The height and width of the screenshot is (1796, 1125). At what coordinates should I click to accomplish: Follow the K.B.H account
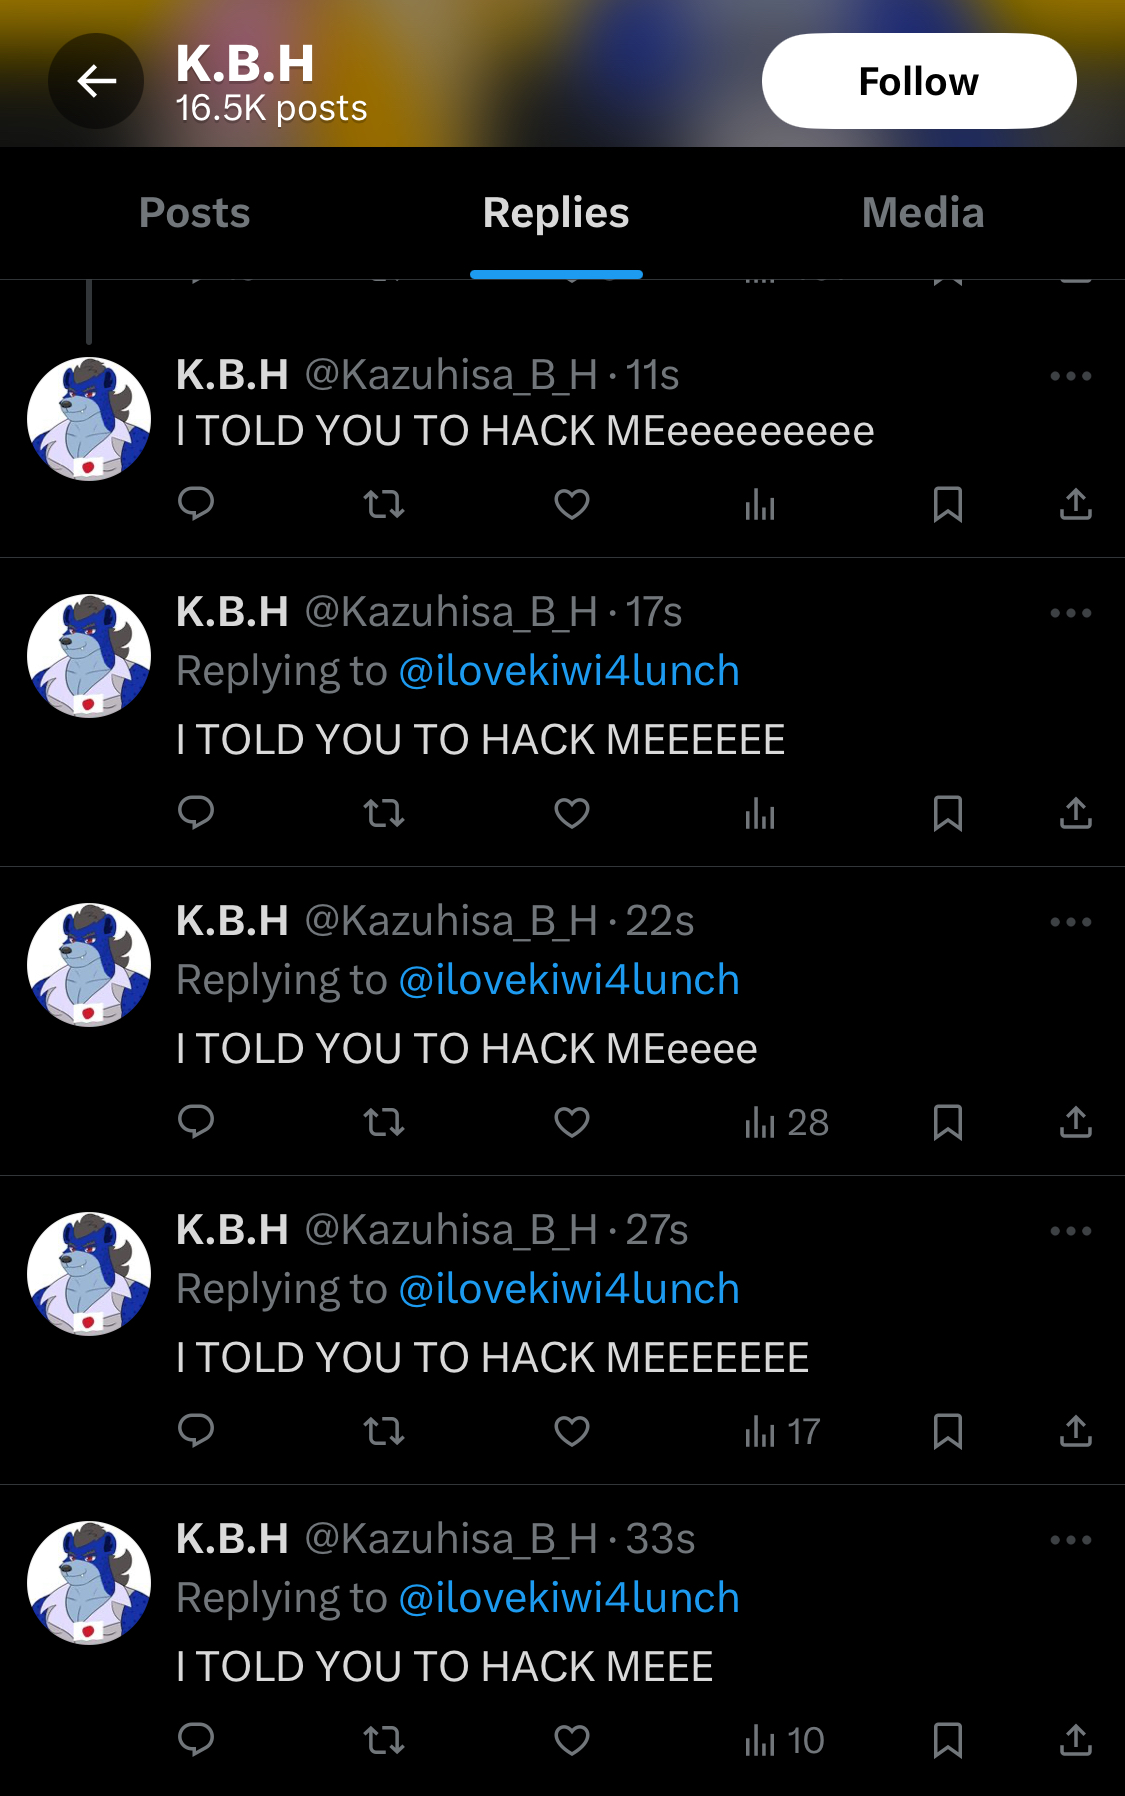point(919,81)
